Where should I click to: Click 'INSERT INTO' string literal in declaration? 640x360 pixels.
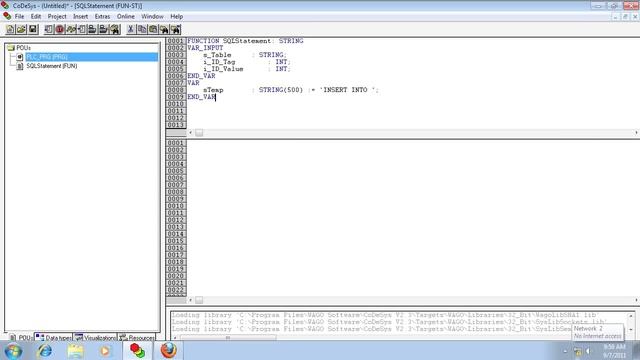coord(348,90)
